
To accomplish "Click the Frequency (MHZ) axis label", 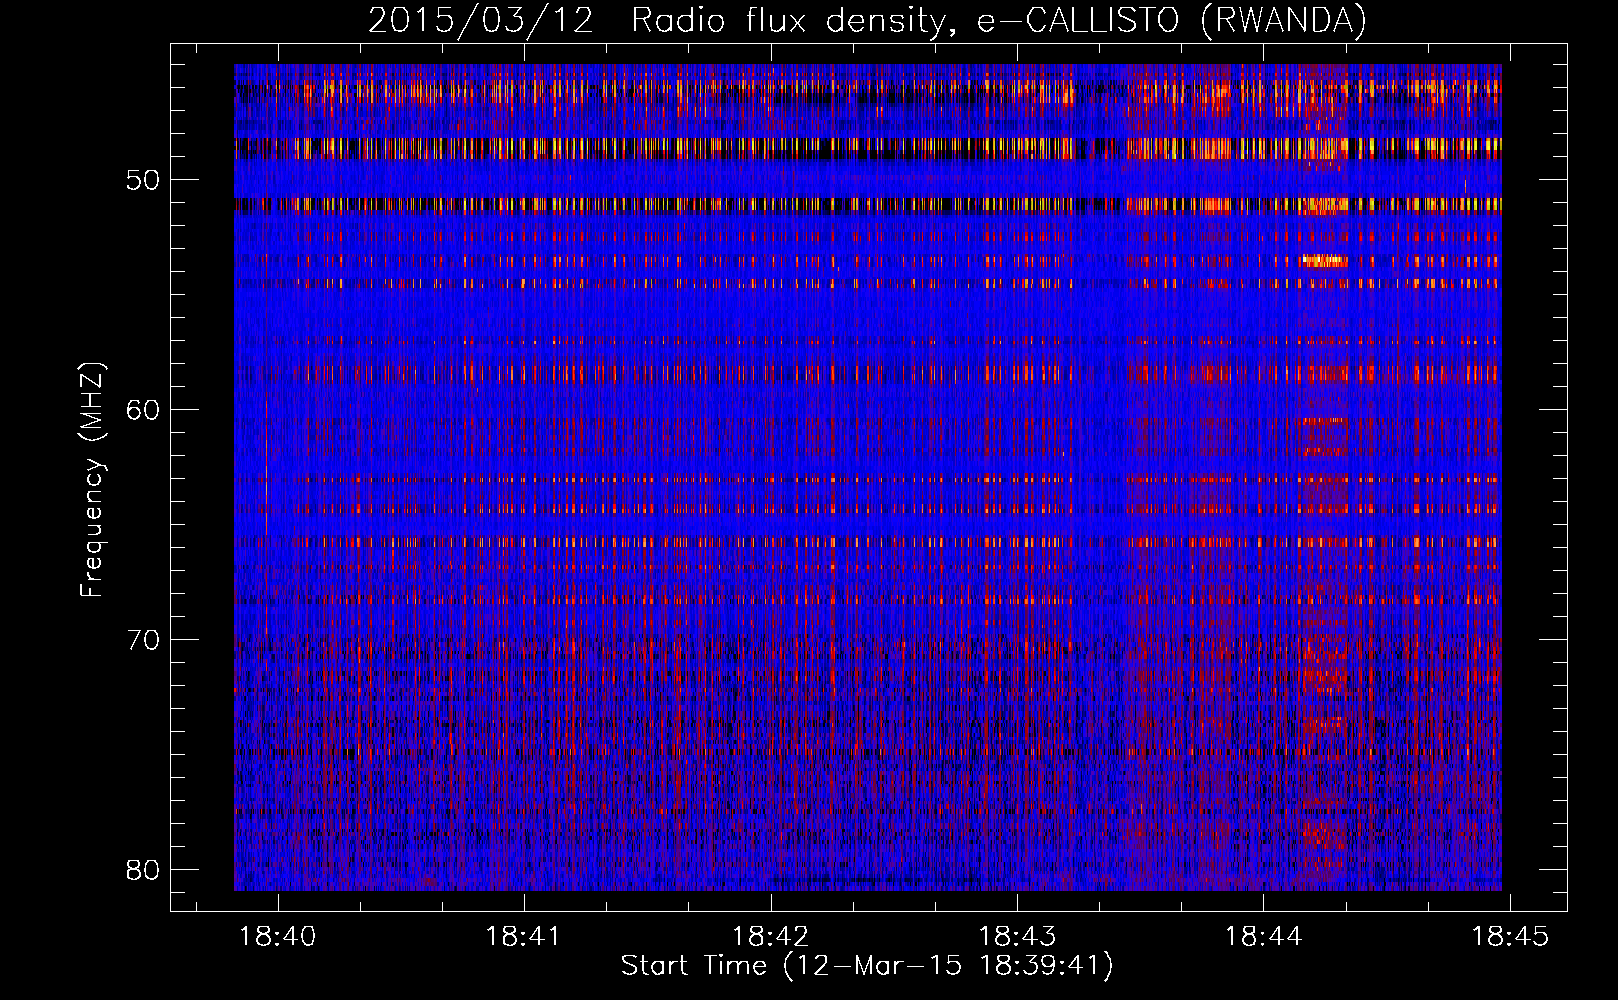I will coord(92,479).
